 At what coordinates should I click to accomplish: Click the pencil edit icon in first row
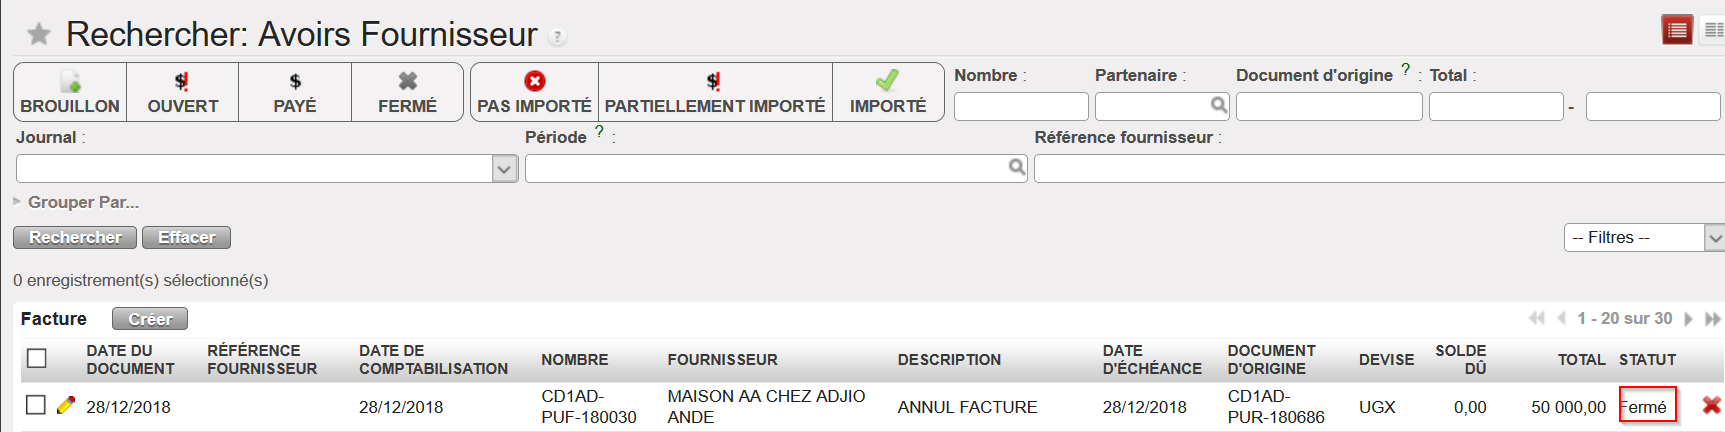point(66,405)
